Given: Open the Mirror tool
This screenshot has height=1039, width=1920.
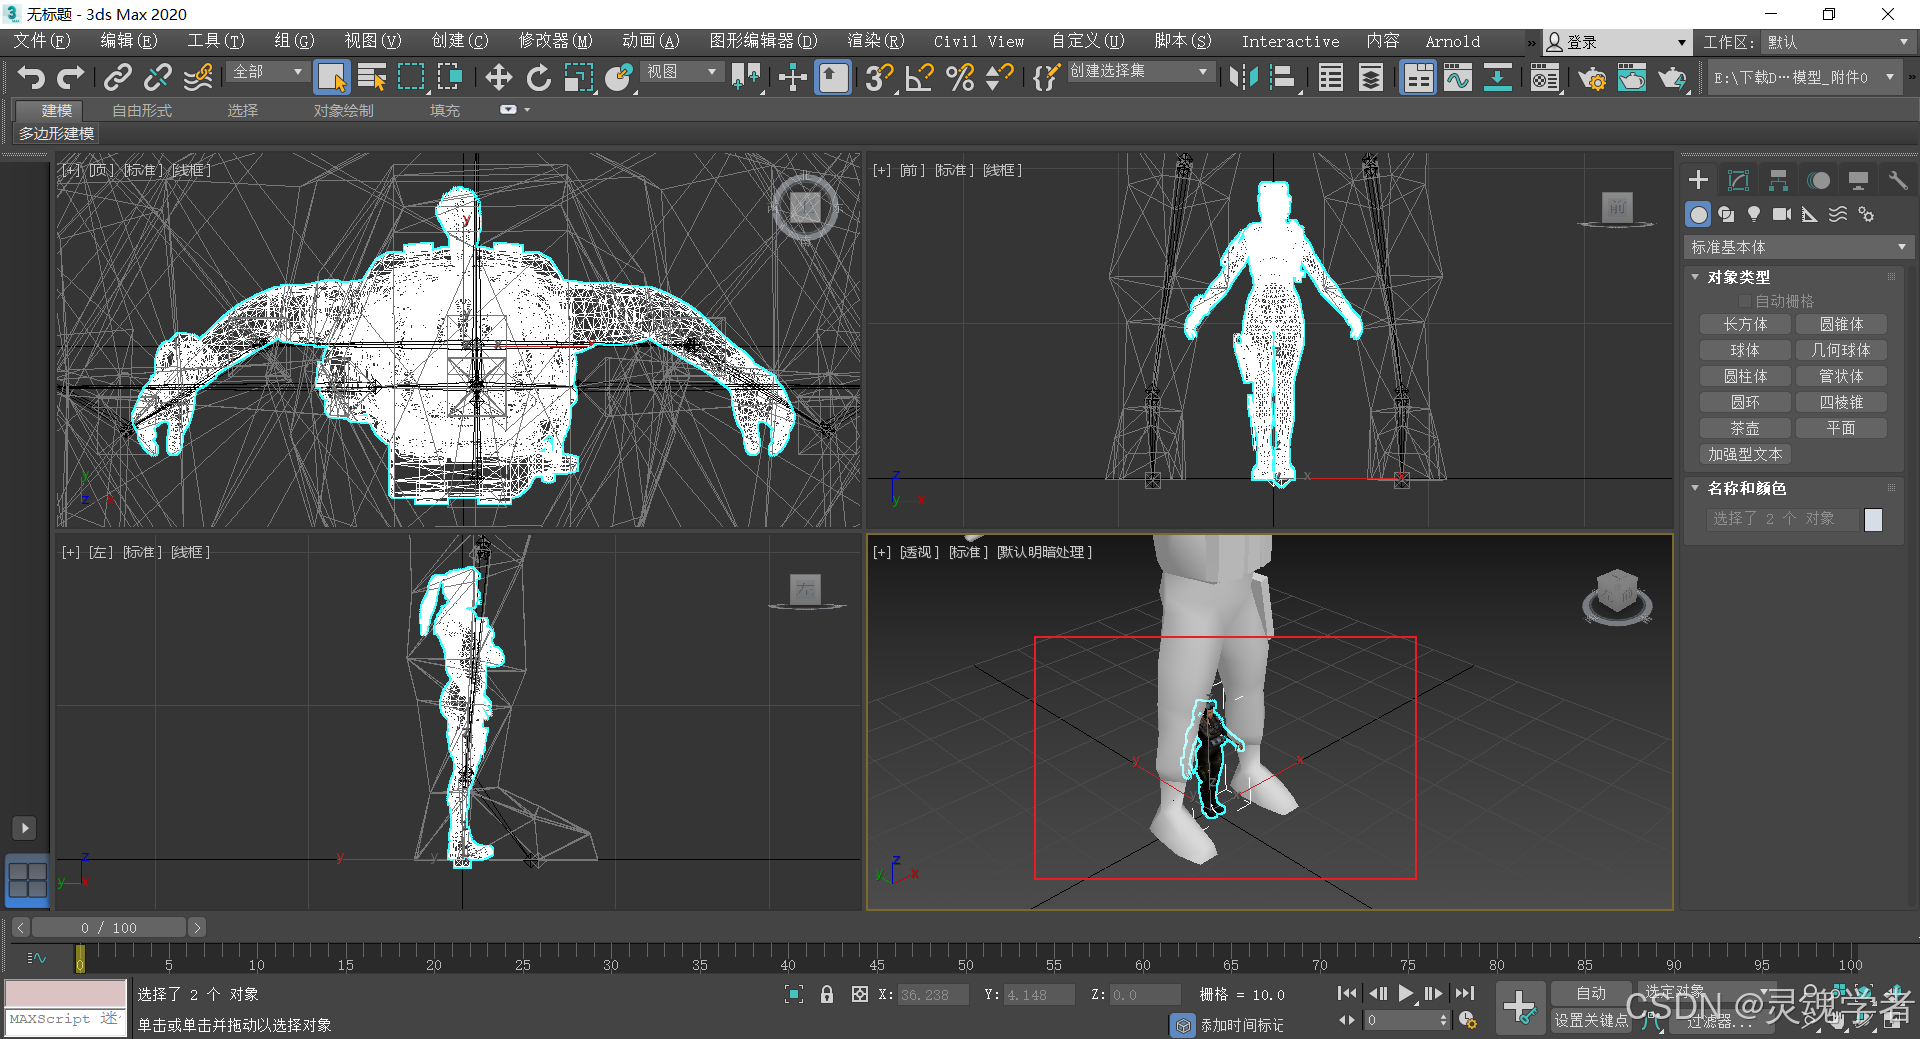Looking at the screenshot, I should click(1243, 77).
